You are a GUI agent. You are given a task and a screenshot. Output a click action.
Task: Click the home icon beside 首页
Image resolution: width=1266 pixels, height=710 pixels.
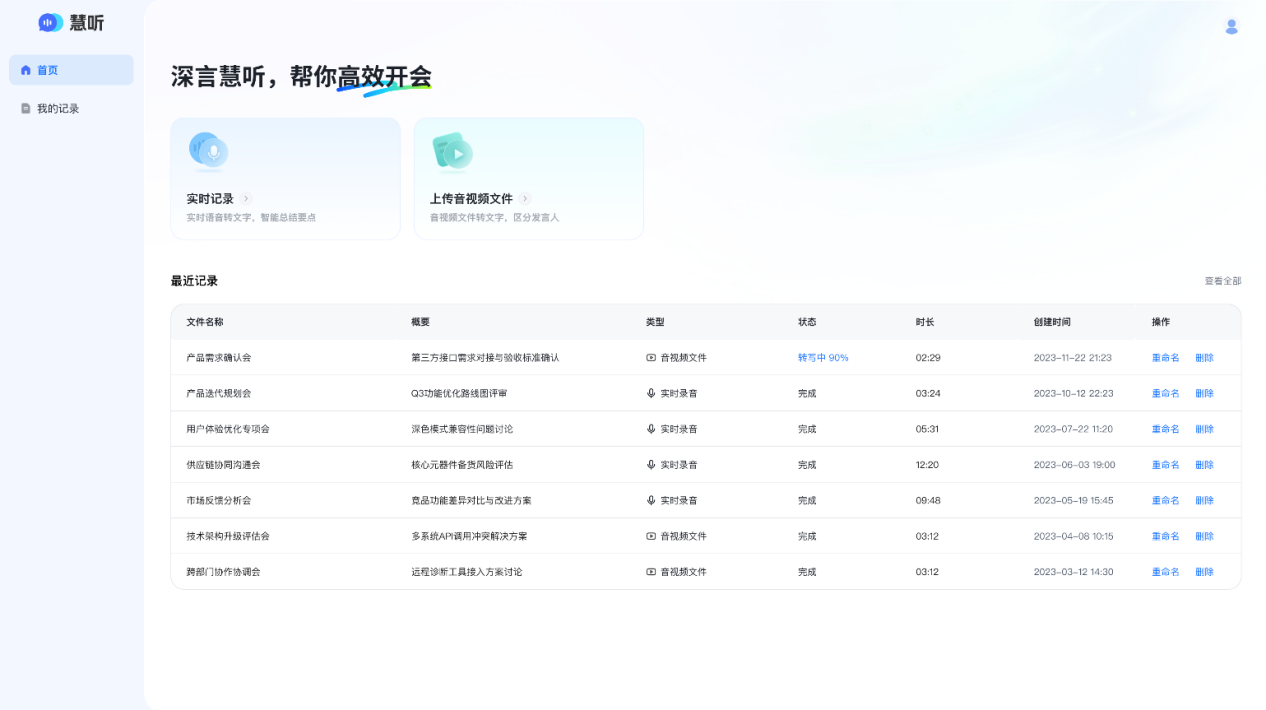tap(26, 71)
